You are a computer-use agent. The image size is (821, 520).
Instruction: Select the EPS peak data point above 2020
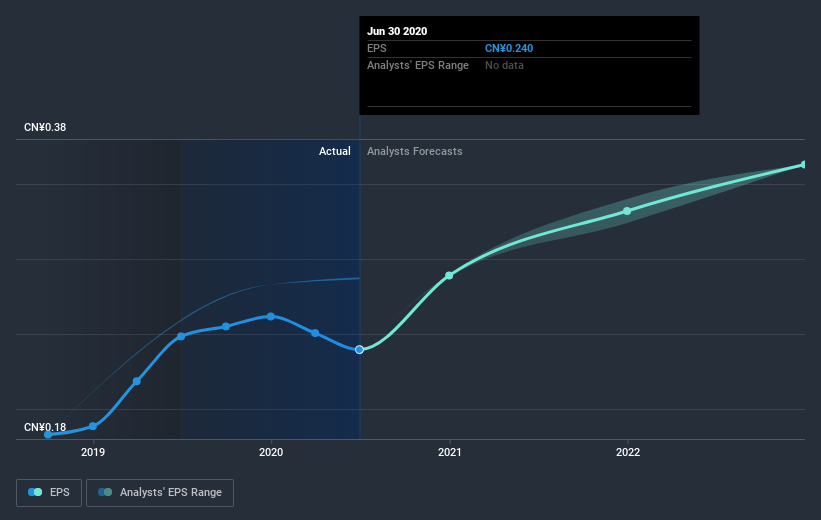point(271,316)
